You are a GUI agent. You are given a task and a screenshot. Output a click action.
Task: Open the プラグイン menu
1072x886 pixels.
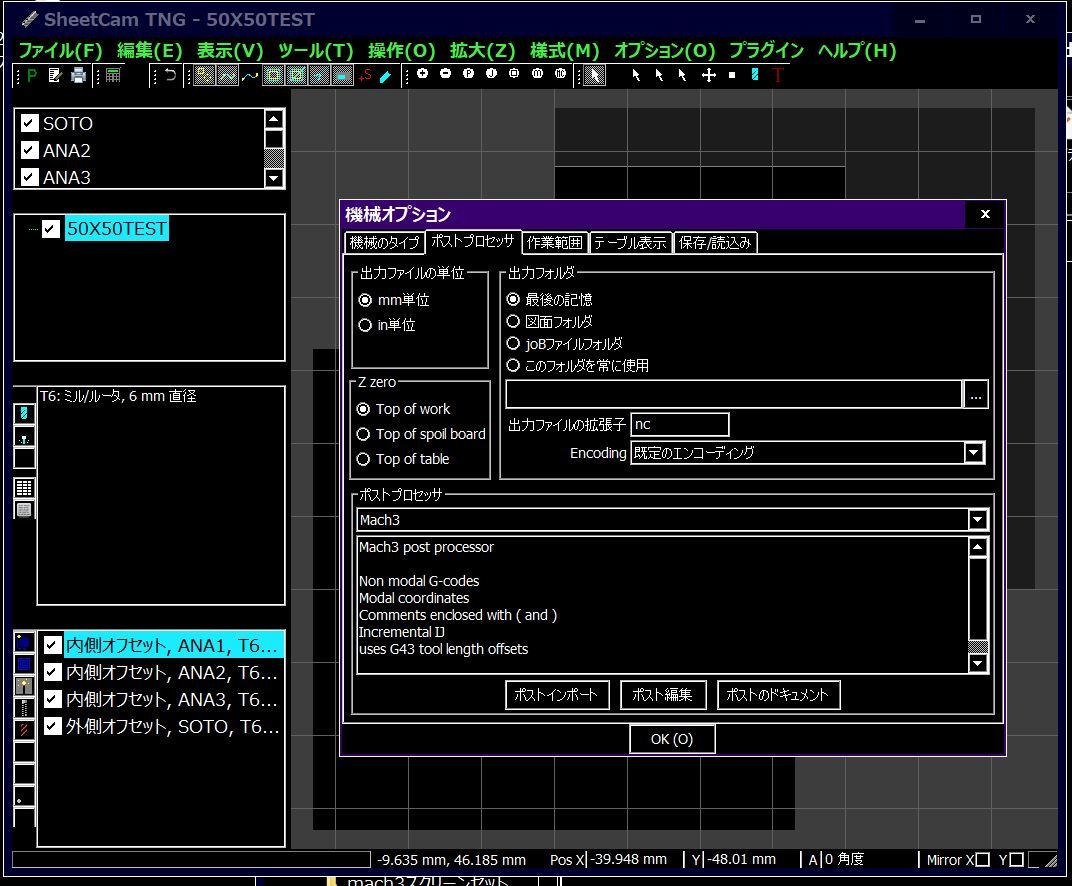(766, 51)
